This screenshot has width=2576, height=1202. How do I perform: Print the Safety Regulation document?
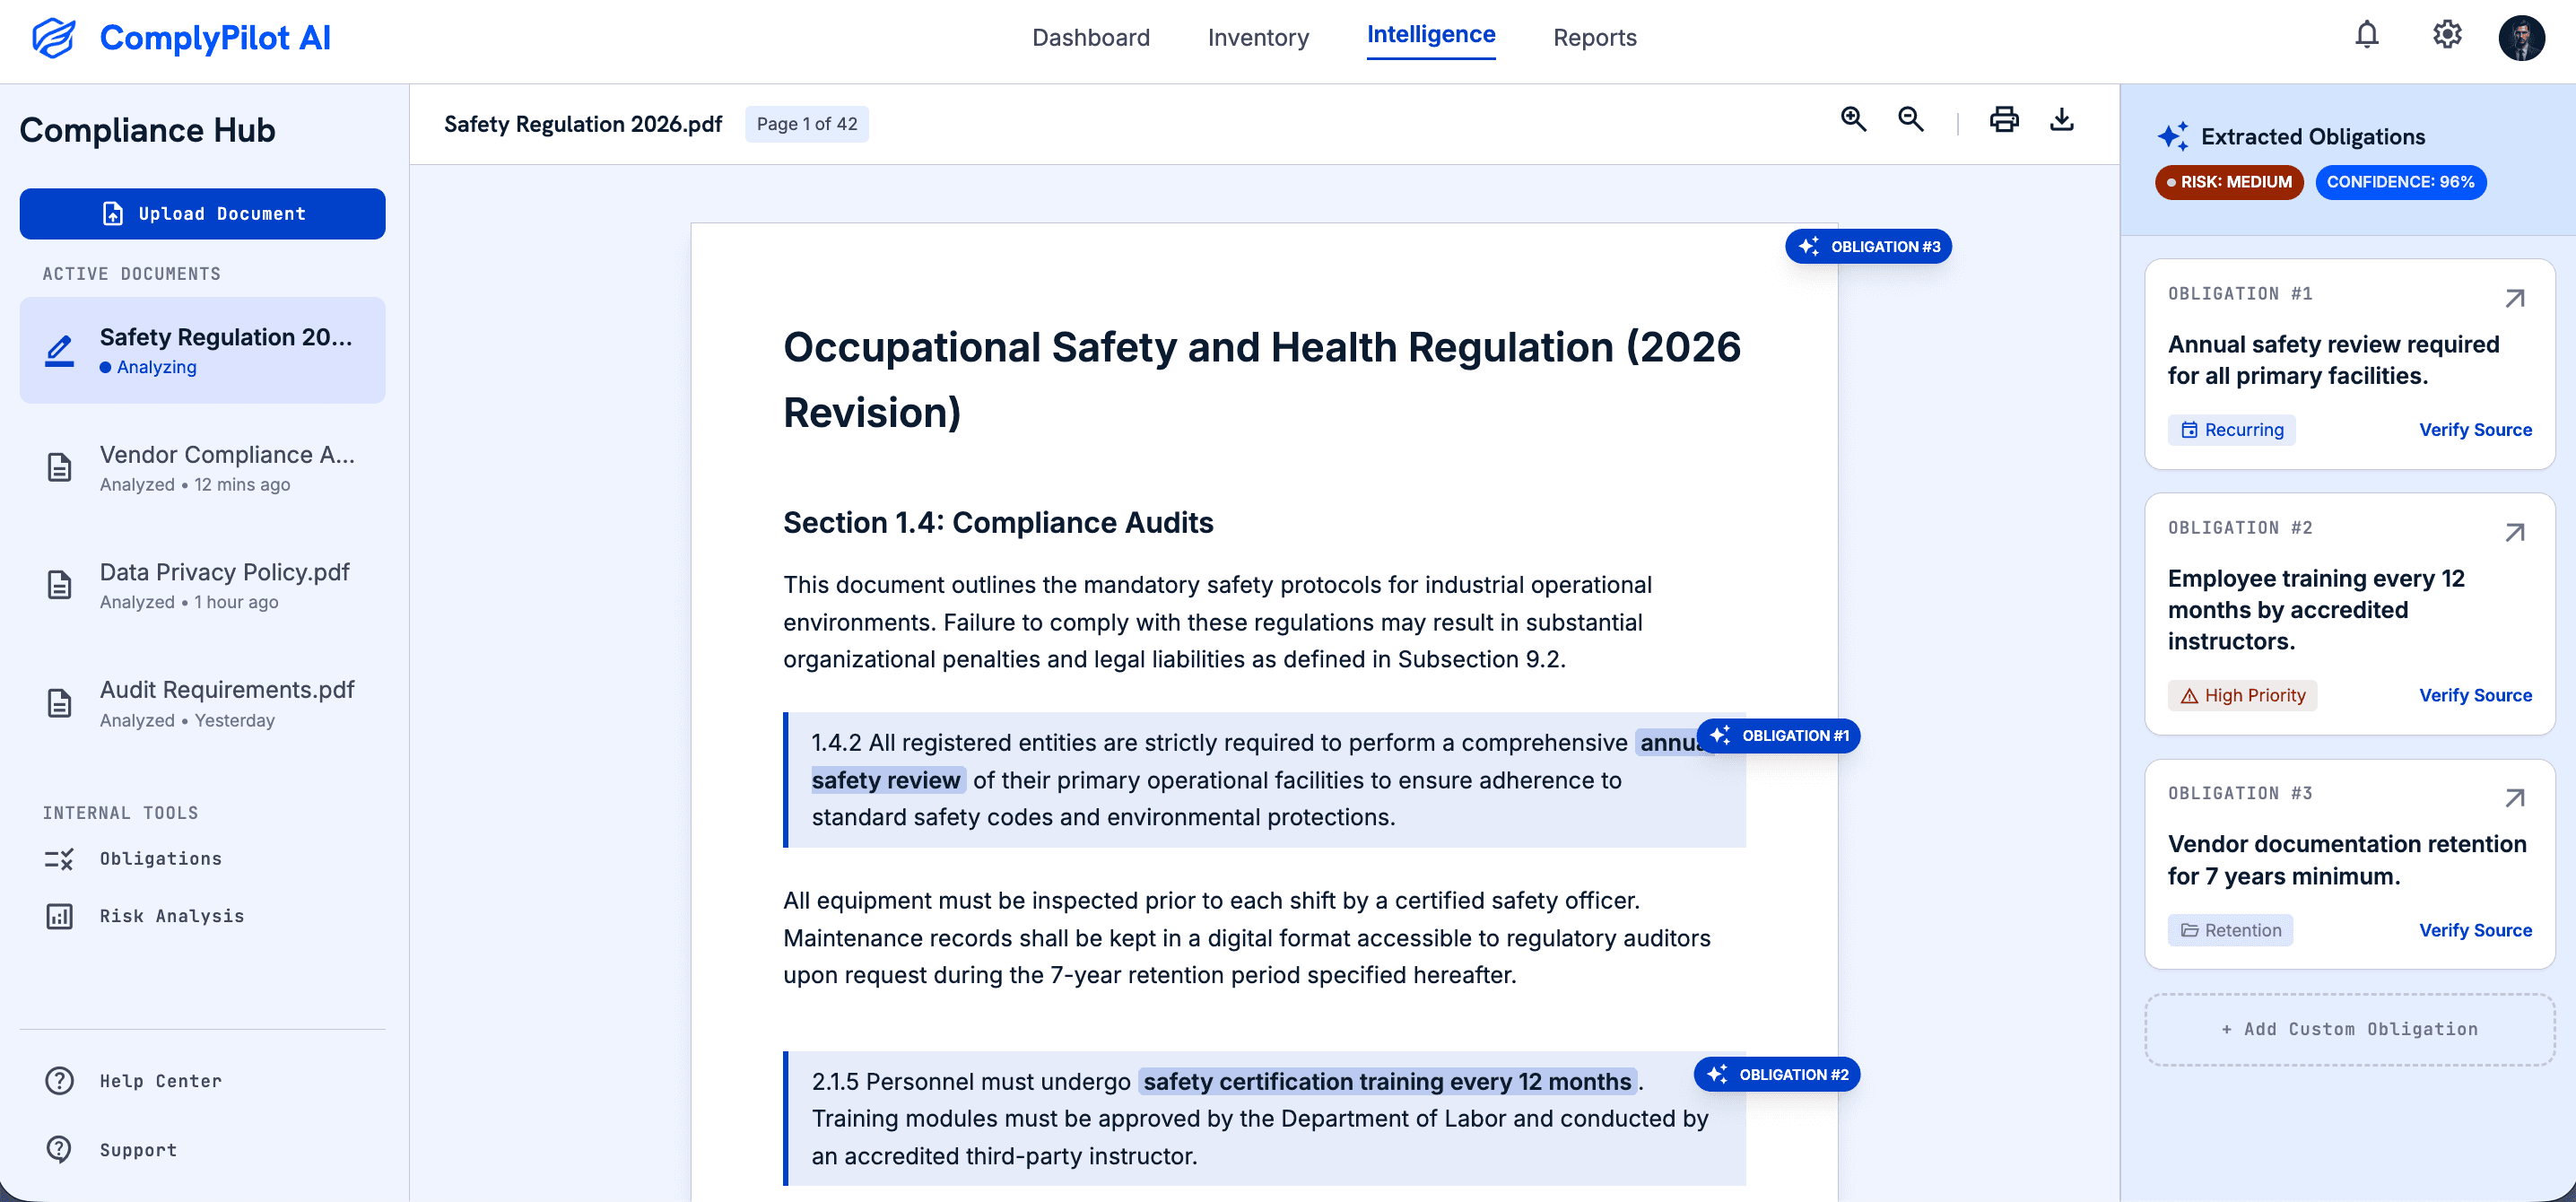[2003, 120]
